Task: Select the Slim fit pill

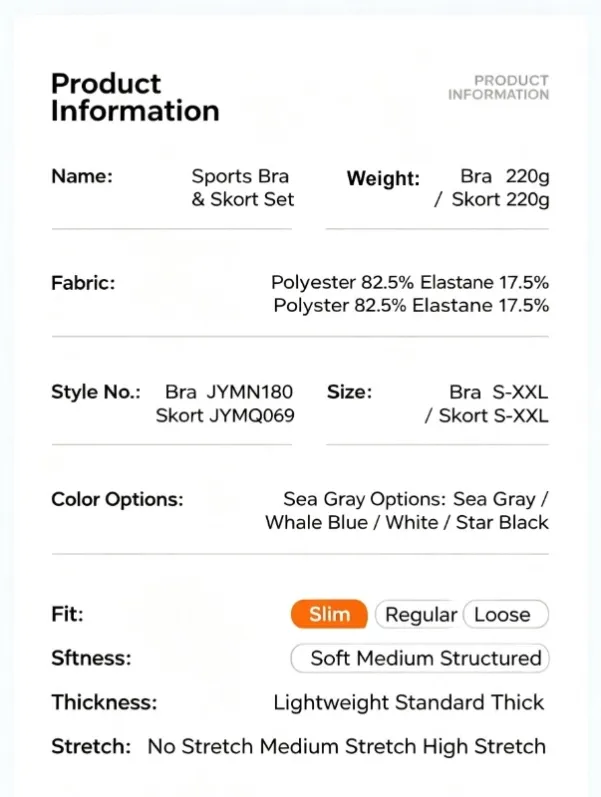Action: tap(329, 614)
